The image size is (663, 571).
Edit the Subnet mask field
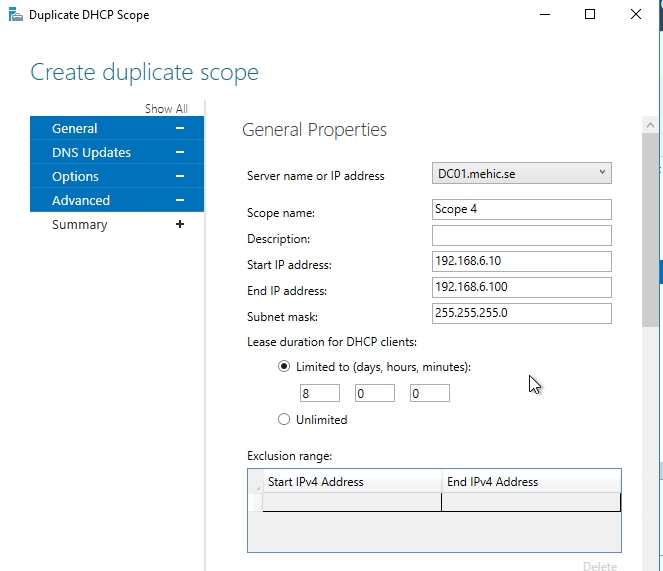click(x=521, y=314)
